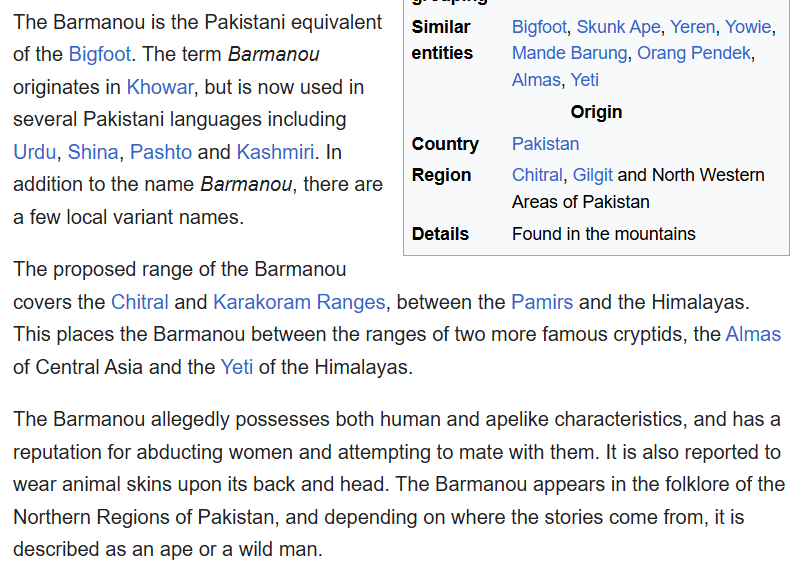This screenshot has height=572, width=806.
Task: Follow the Shina link
Action: pos(93,152)
